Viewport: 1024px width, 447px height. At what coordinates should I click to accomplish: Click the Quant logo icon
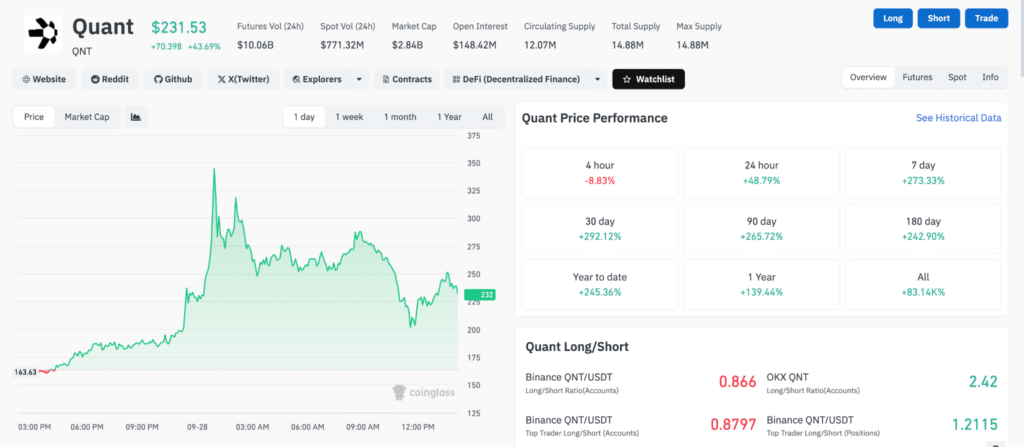click(x=43, y=33)
